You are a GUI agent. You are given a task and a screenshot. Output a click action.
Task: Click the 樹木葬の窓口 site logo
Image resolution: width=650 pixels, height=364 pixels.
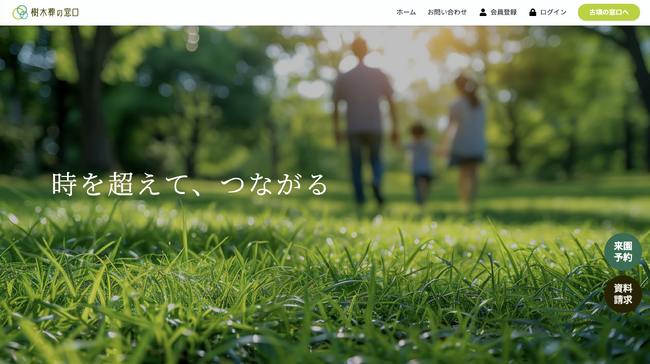pyautogui.click(x=46, y=12)
